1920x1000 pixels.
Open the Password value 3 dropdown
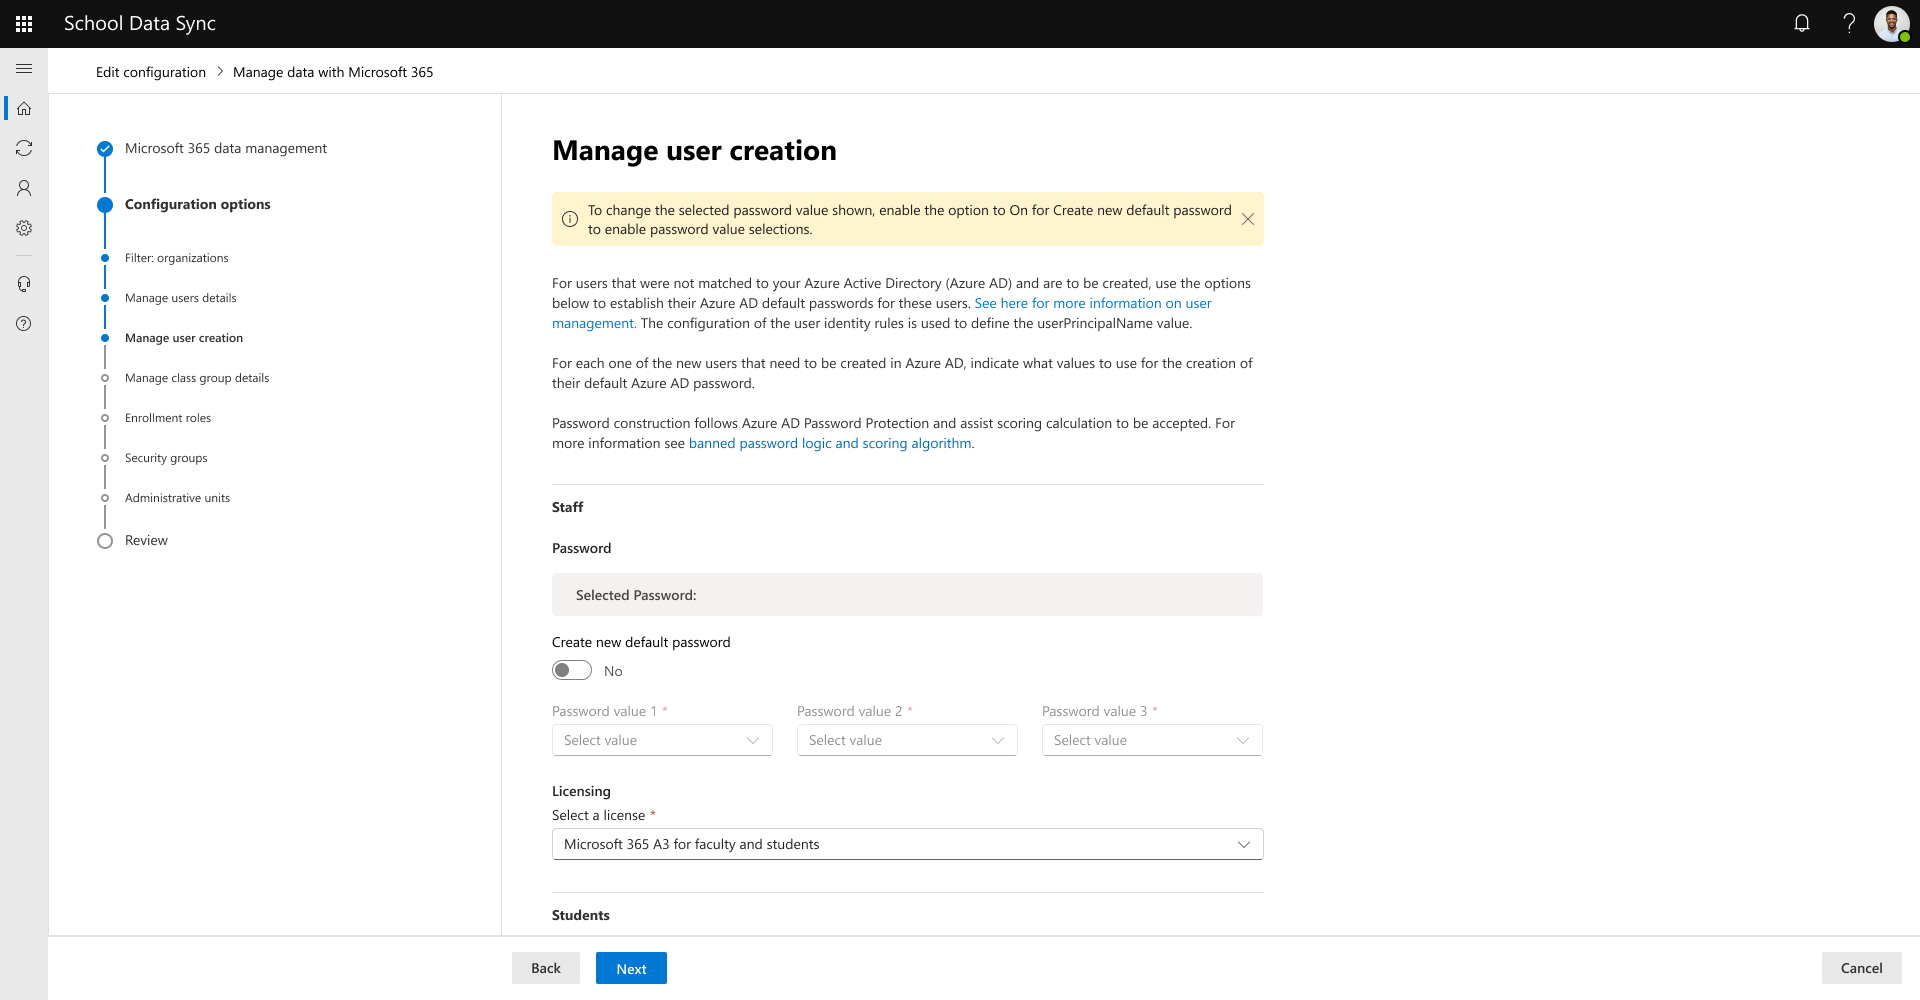(x=1152, y=740)
